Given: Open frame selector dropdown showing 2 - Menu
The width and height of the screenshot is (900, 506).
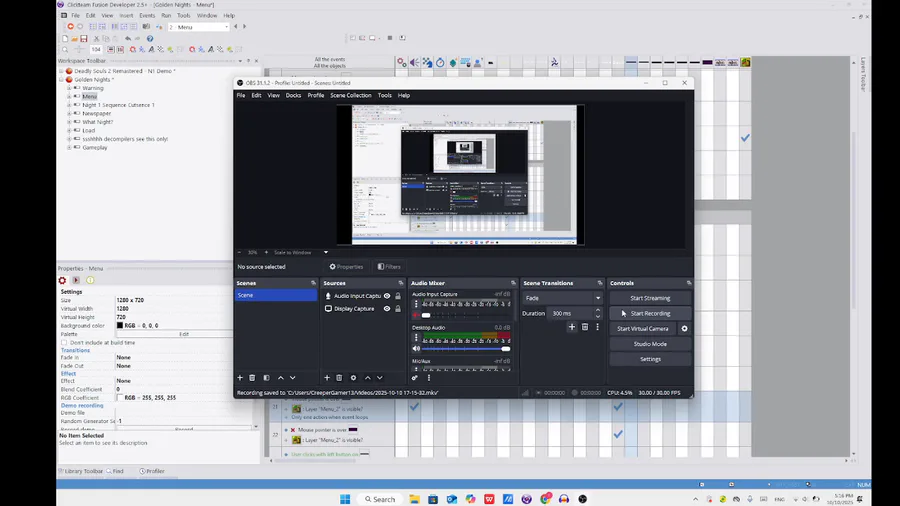Looking at the screenshot, I should [199, 27].
